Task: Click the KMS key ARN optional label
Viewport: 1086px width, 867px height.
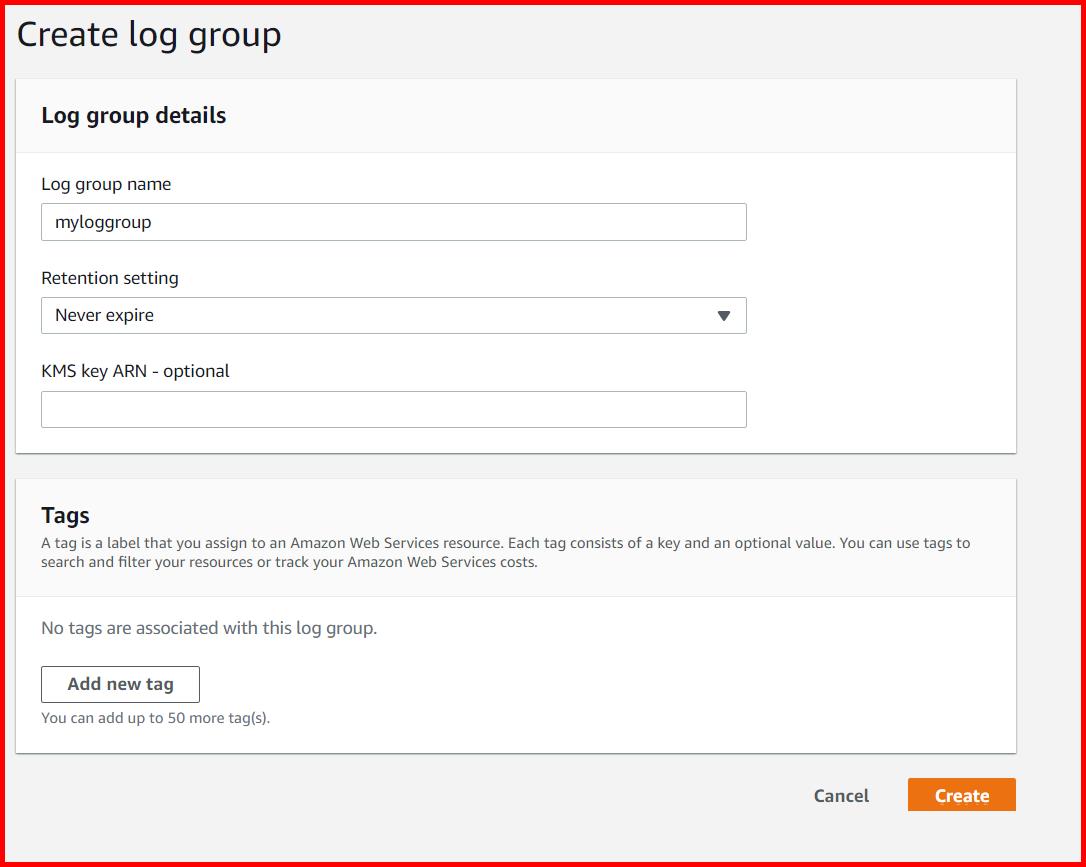Action: [x=135, y=370]
